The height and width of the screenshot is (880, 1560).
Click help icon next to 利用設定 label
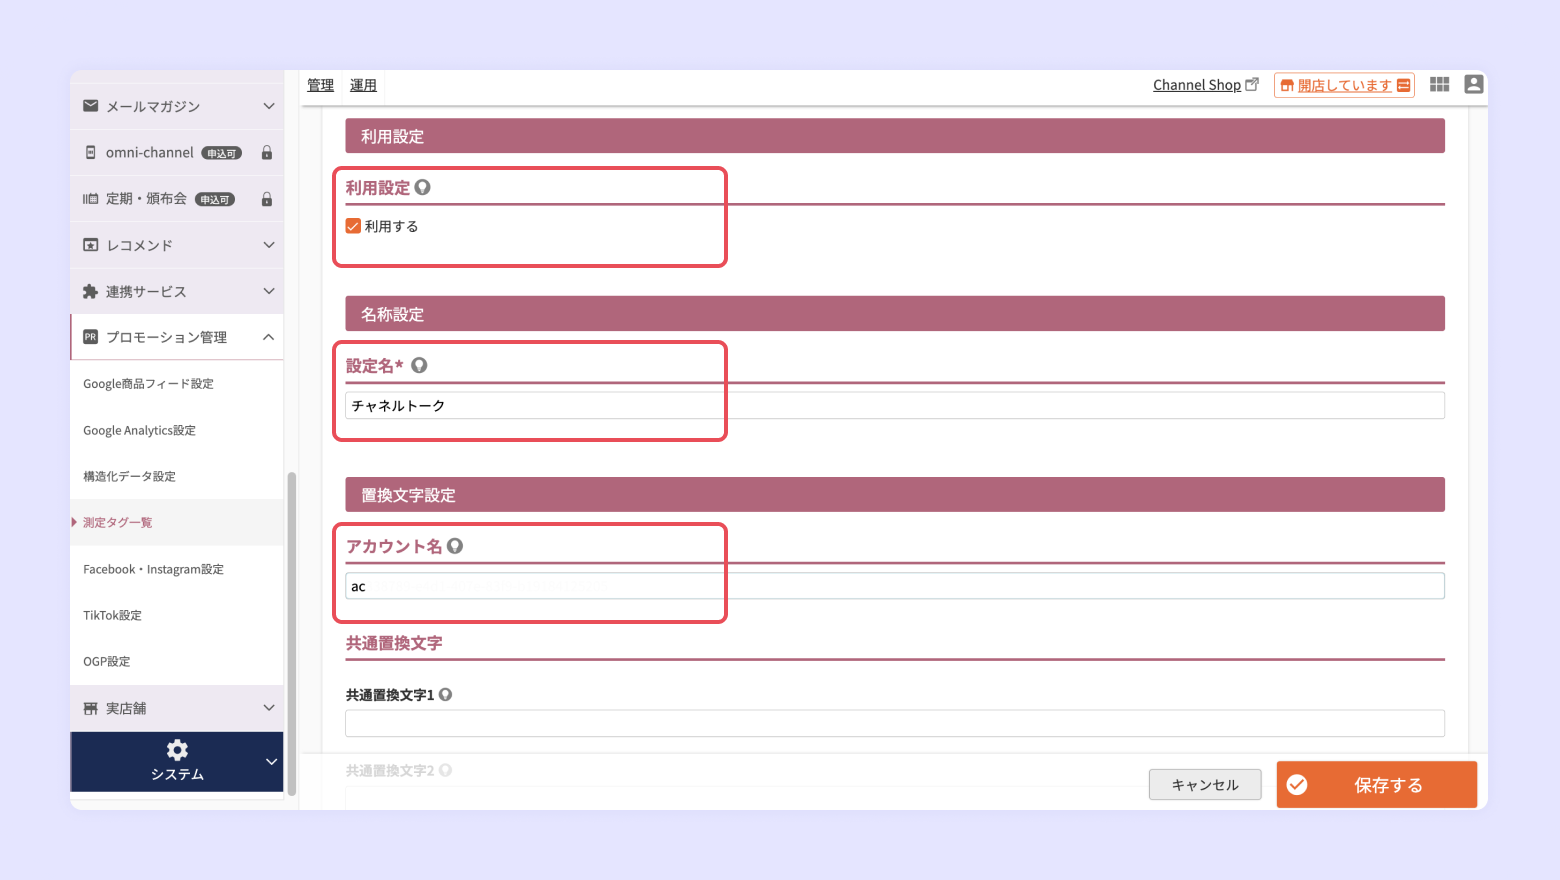tap(423, 187)
